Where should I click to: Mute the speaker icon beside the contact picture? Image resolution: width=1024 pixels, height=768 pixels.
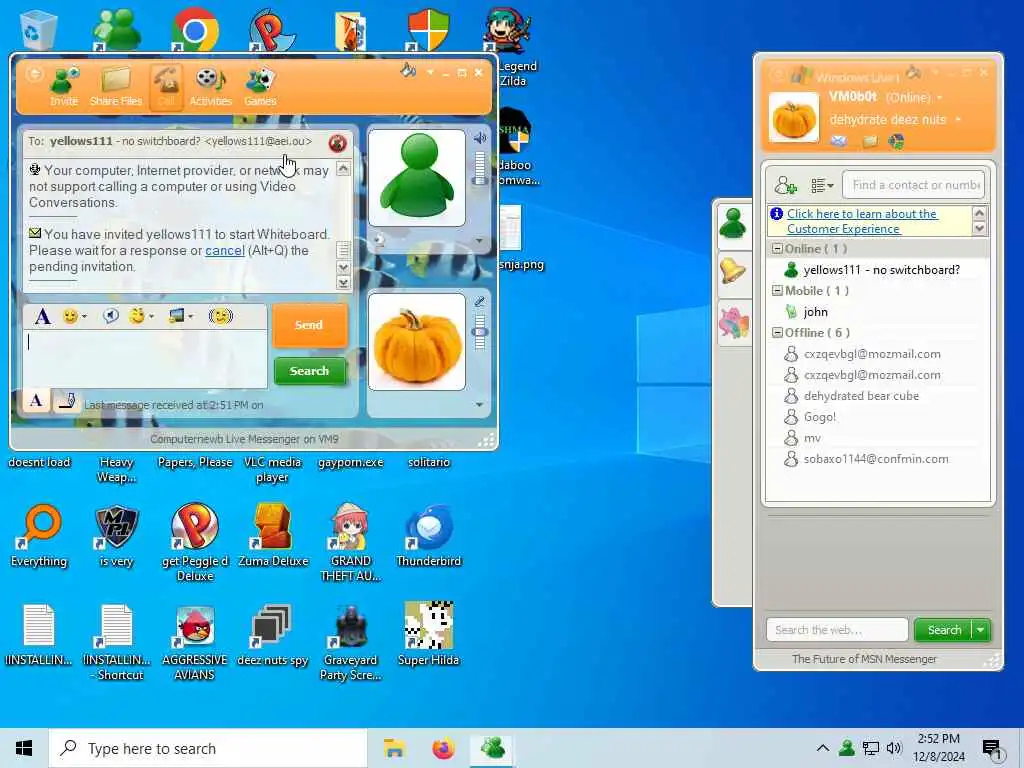click(x=480, y=138)
